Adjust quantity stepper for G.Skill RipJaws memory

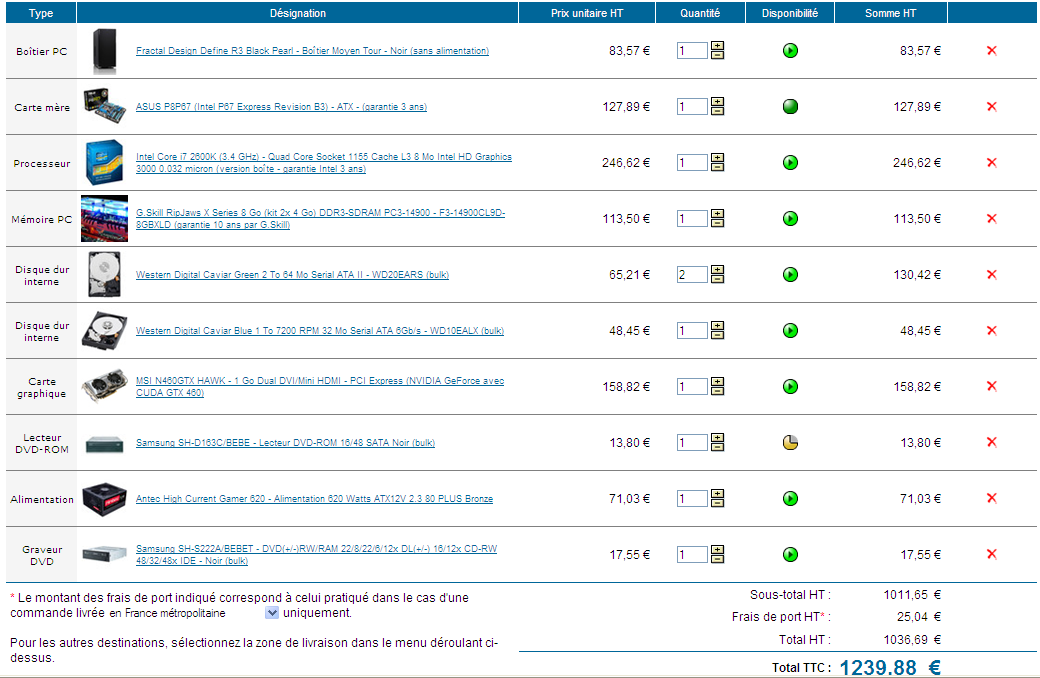(718, 219)
